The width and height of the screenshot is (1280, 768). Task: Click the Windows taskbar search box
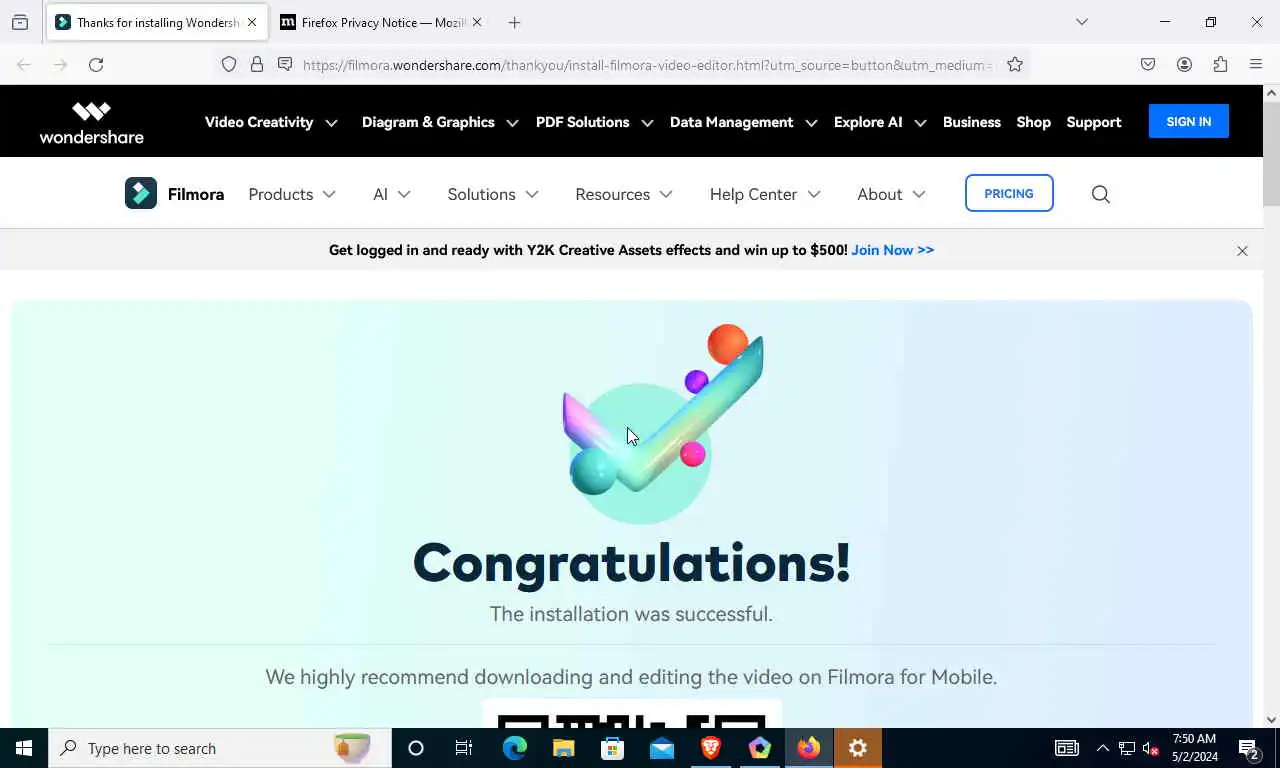click(220, 748)
